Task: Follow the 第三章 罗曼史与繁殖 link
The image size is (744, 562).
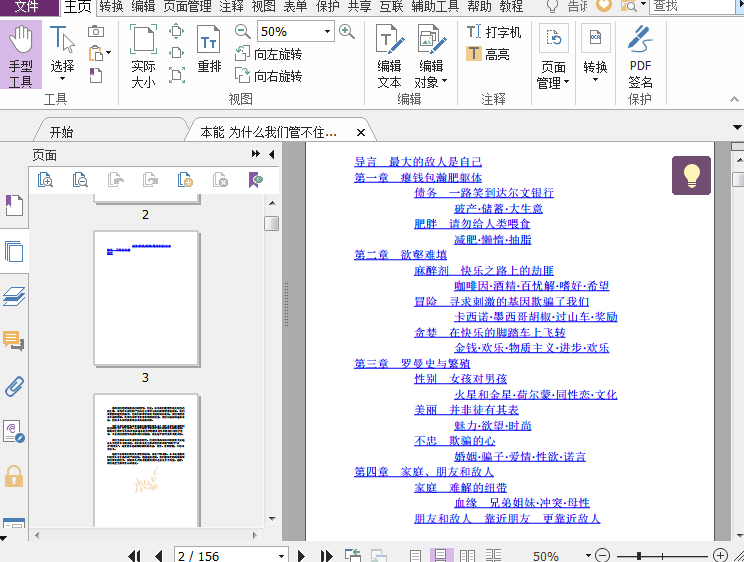Action: (412, 364)
